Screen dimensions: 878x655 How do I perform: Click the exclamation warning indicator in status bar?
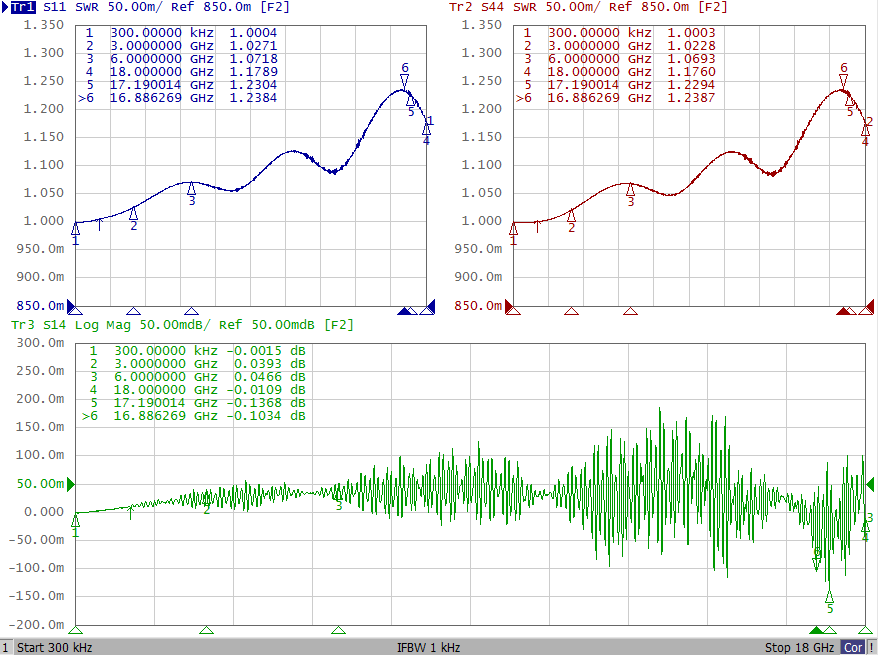pos(871,647)
